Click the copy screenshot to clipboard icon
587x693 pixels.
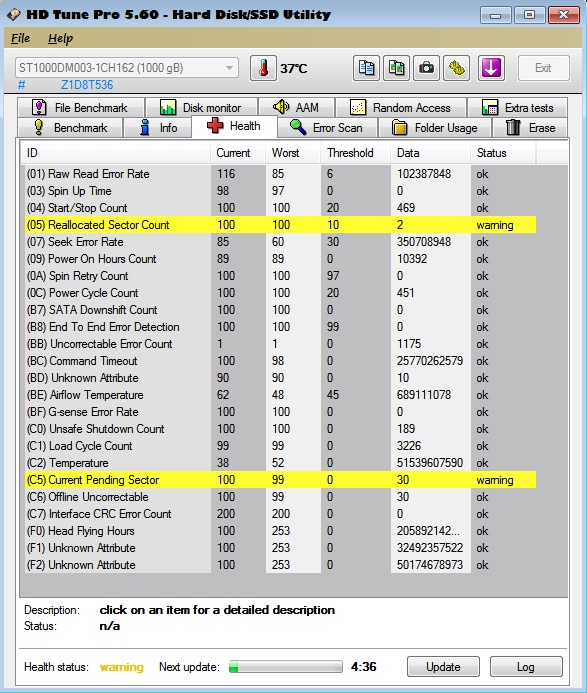[x=396, y=68]
